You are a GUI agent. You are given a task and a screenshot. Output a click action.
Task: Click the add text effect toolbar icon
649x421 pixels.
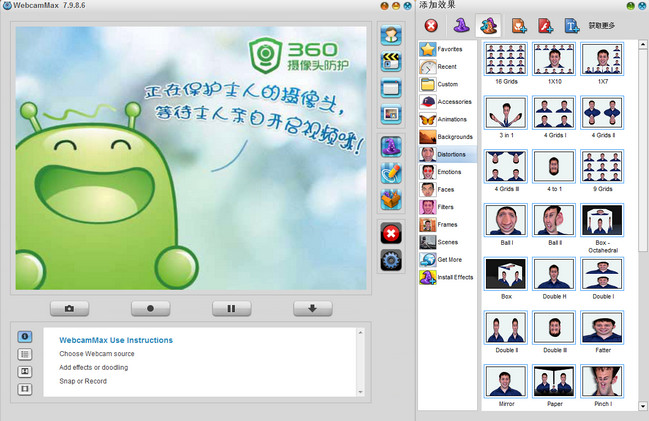[572, 25]
